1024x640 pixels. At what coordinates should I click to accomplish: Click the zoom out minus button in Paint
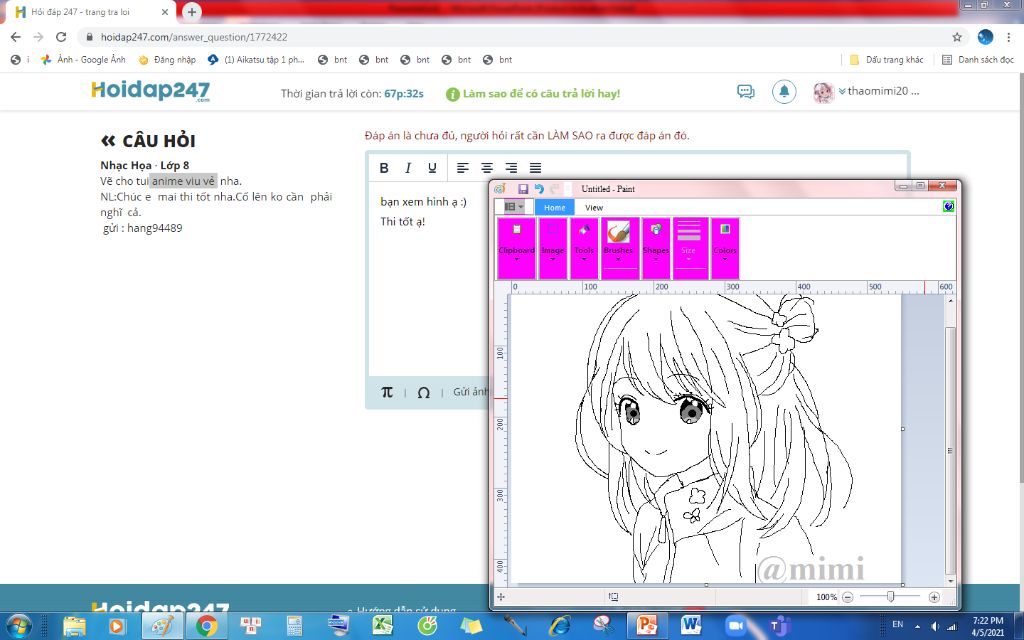pyautogui.click(x=847, y=597)
